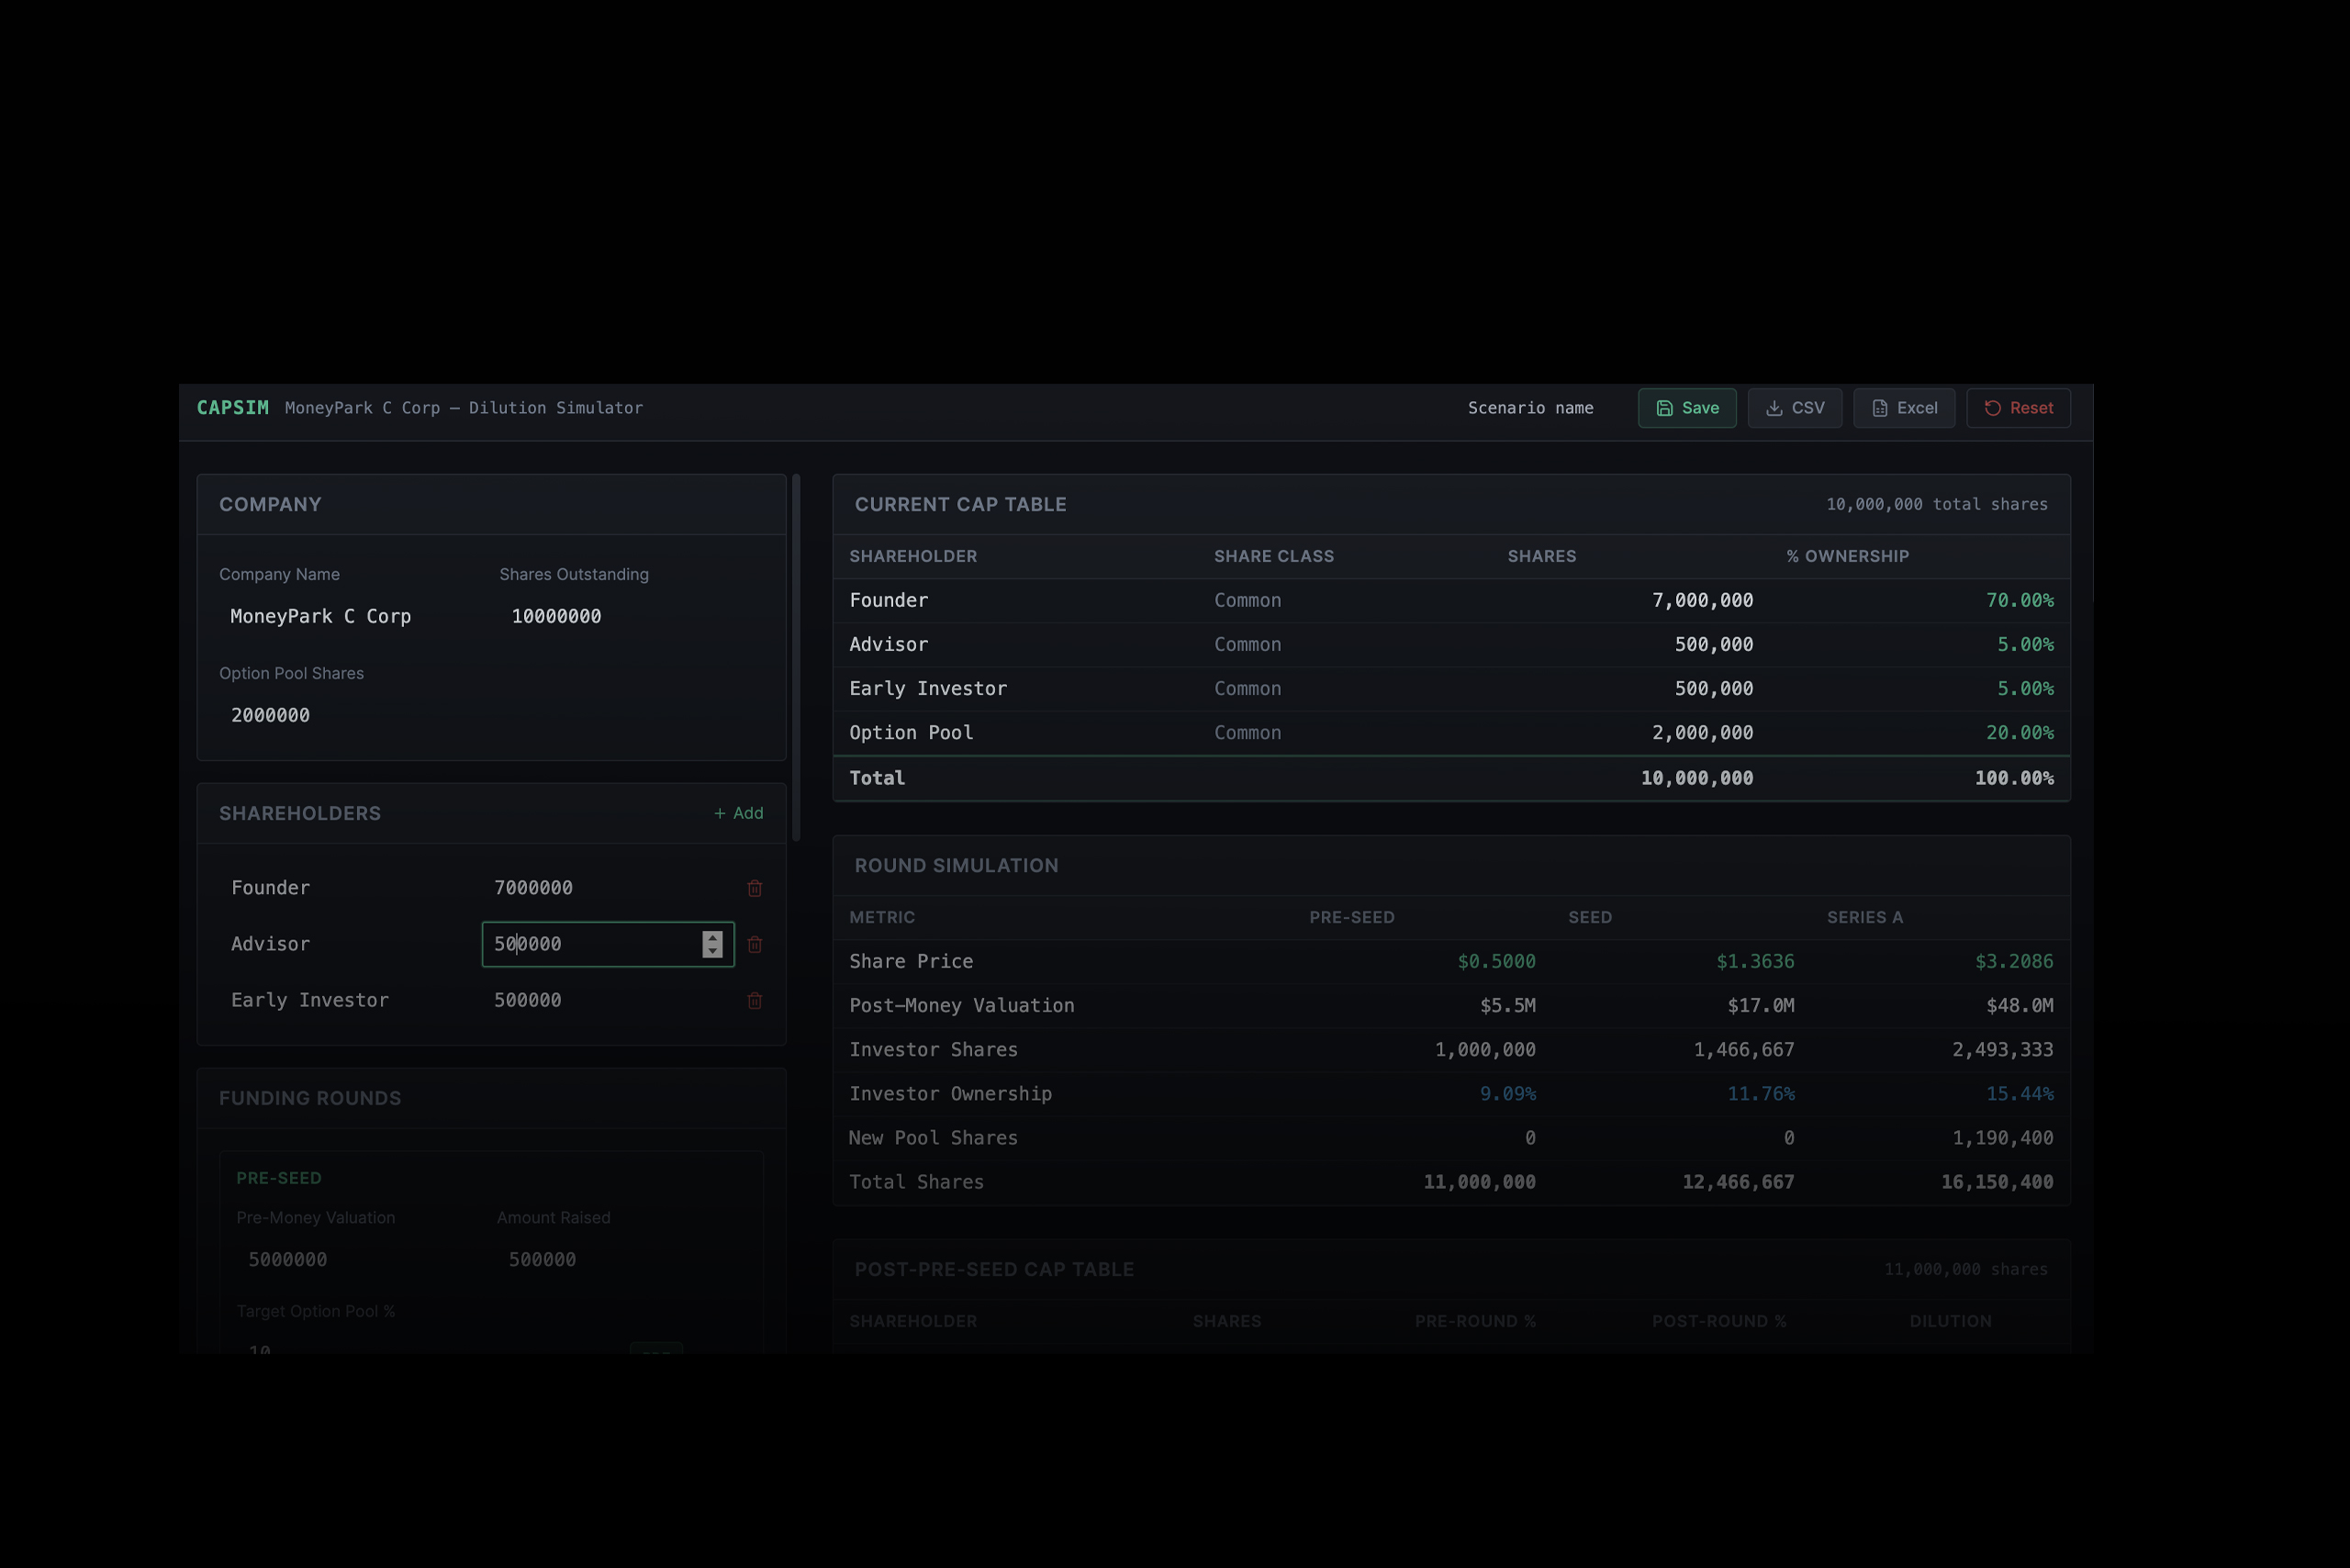2350x1568 pixels.
Task: Remove the Early Investor with its trash icon
Action: 755,1000
